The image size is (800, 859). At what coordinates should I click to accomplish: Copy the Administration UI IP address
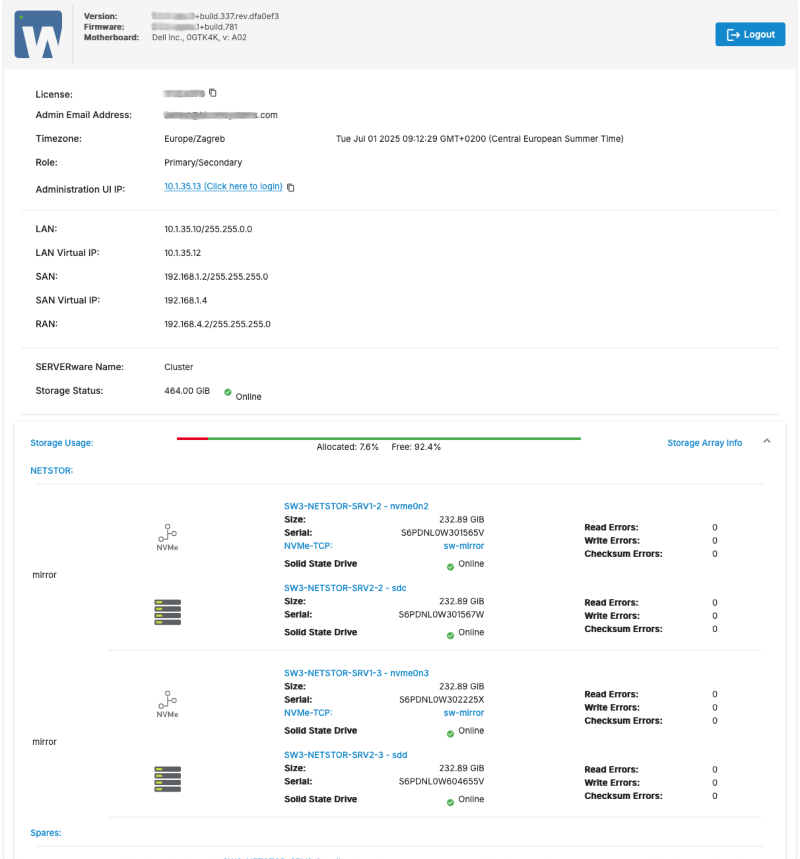click(x=291, y=187)
